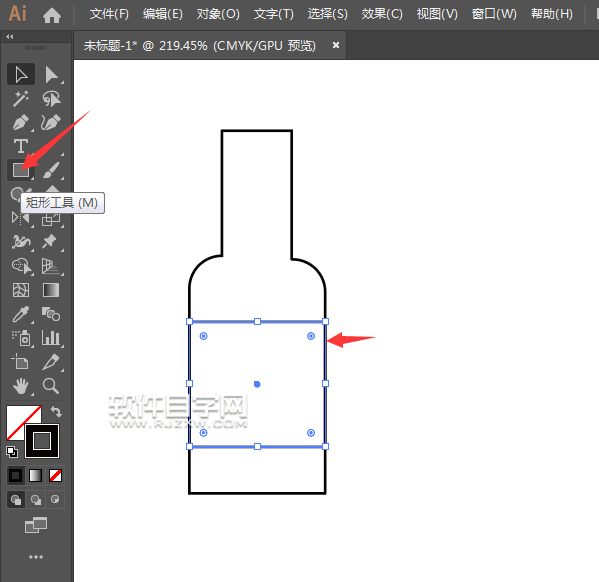Click the Stroke color swatch
This screenshot has height=582, width=599.
point(42,441)
